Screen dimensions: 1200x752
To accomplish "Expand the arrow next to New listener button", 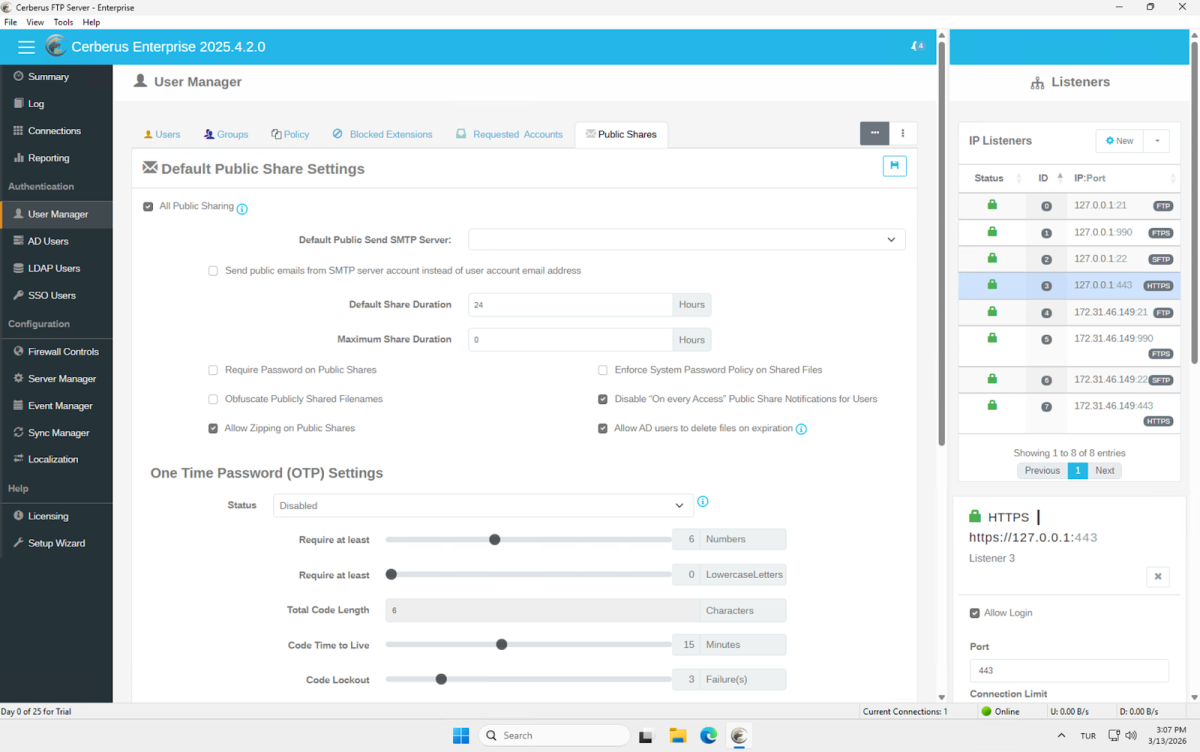I will click(x=1156, y=141).
